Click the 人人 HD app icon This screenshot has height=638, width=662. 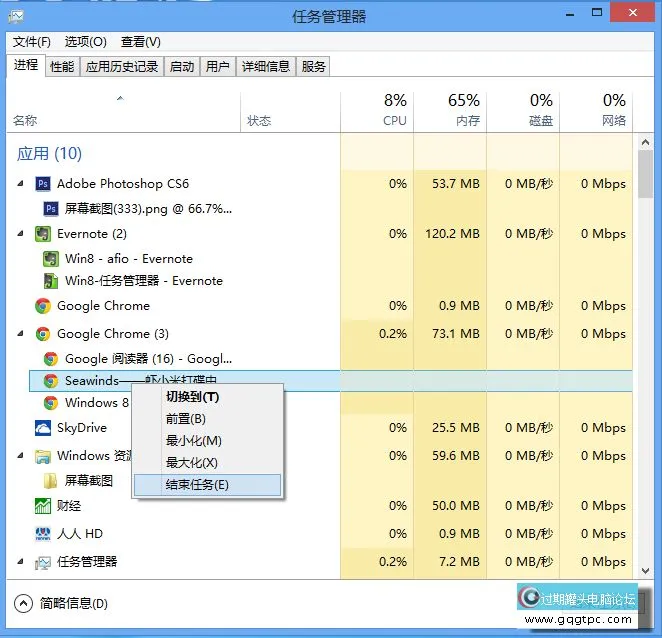point(43,534)
